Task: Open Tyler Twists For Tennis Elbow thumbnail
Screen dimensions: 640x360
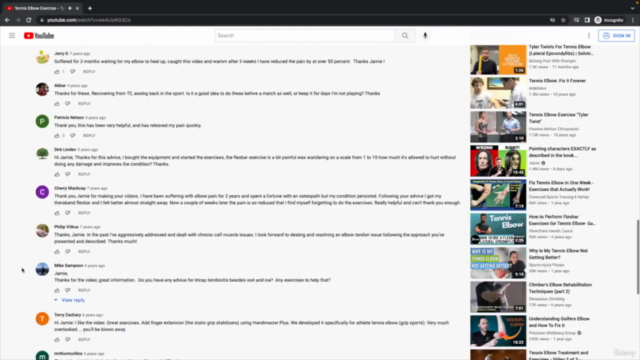Action: [x=498, y=60]
